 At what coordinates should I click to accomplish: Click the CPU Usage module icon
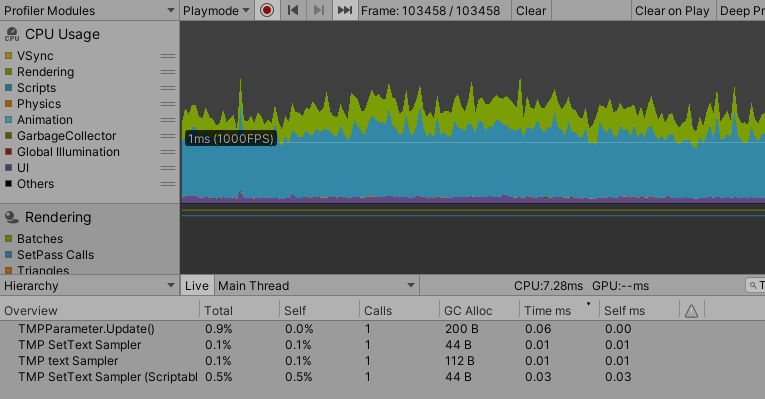[x=12, y=34]
